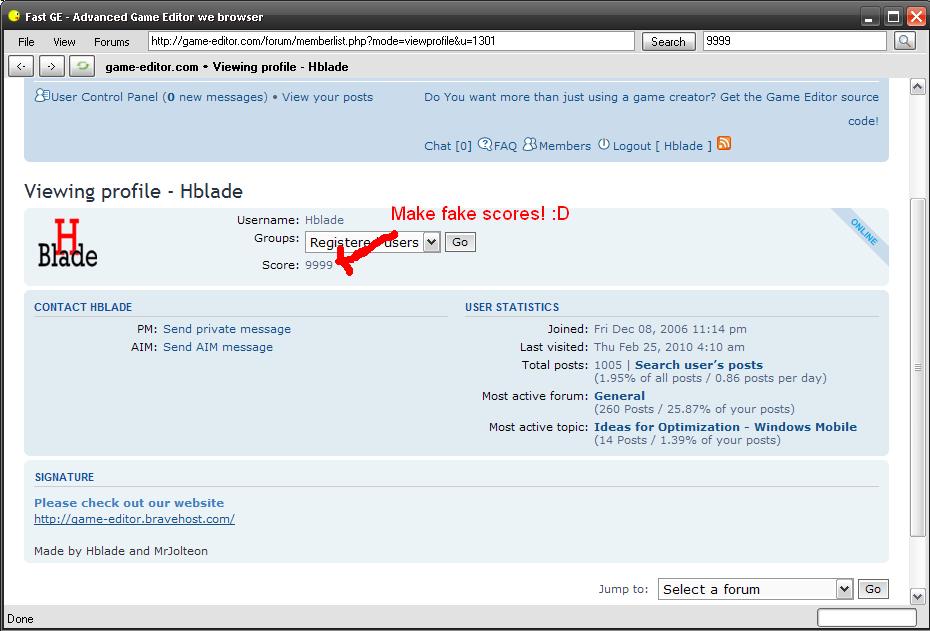
Task: Open the General most active forum link
Action: point(619,396)
